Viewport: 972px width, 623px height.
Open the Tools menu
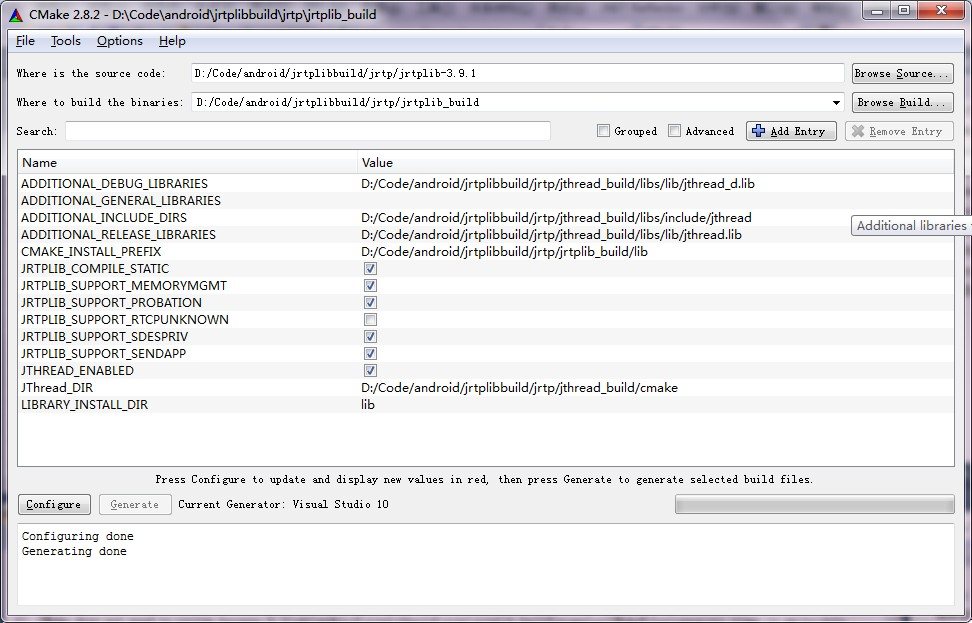(65, 41)
